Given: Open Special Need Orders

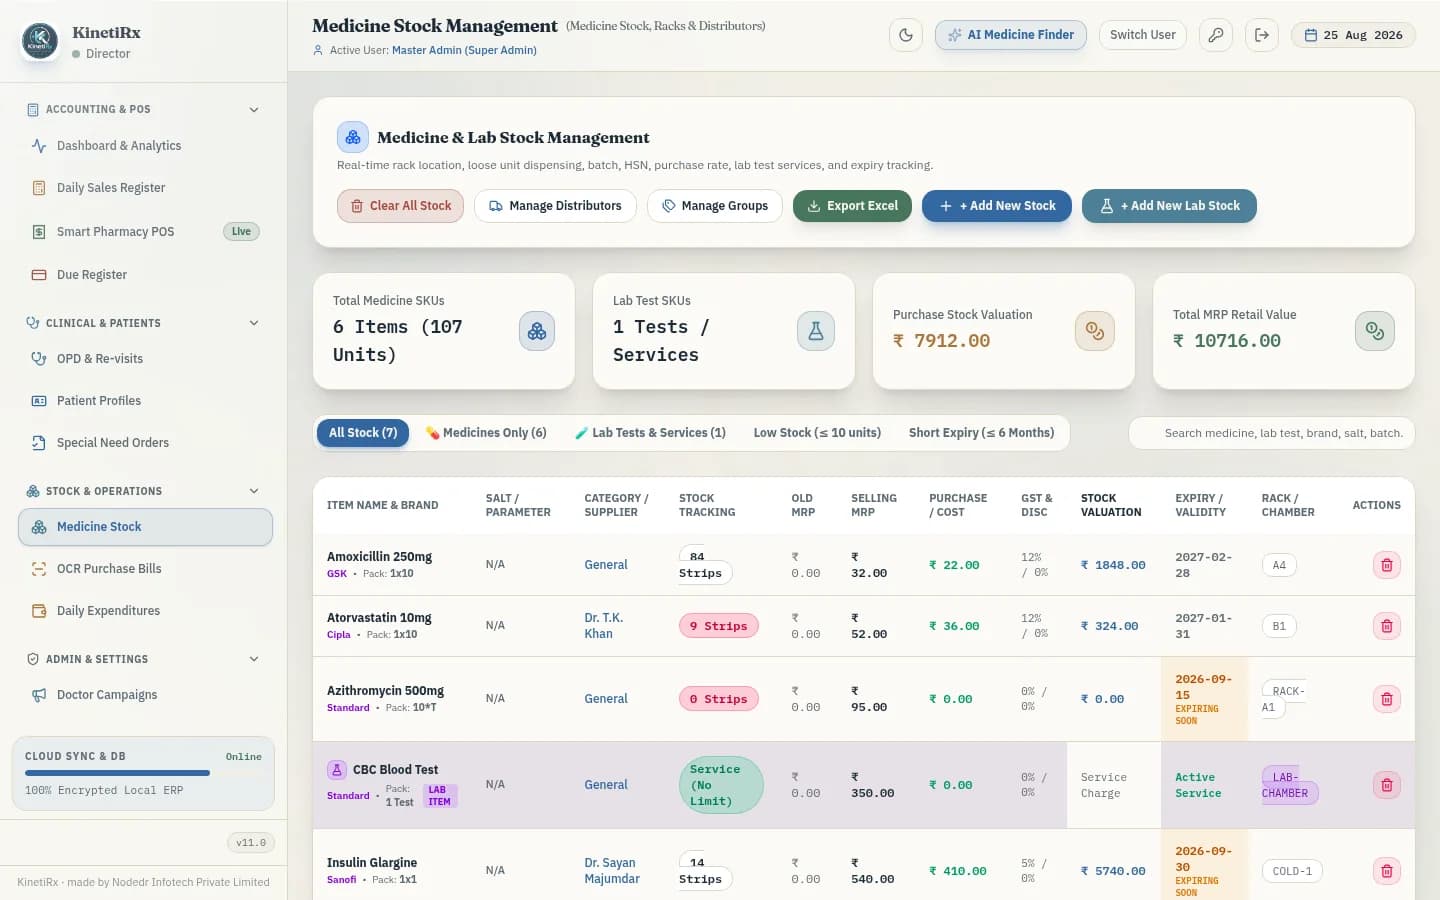Looking at the screenshot, I should 145,443.
